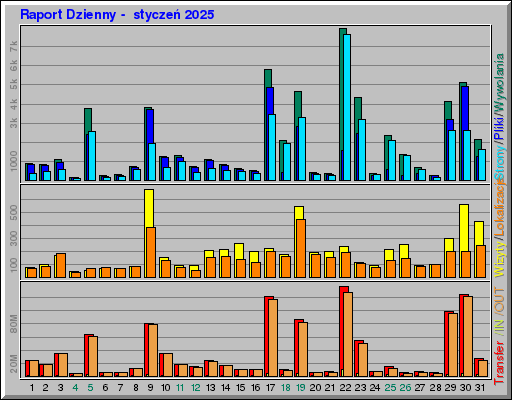Click the '100' axis label in visits chart

14,265
